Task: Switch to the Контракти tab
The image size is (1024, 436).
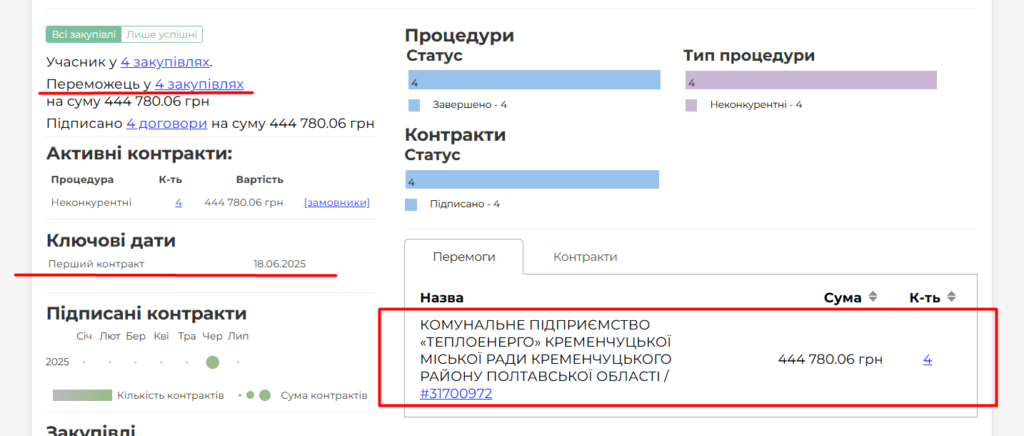Action: point(585,257)
